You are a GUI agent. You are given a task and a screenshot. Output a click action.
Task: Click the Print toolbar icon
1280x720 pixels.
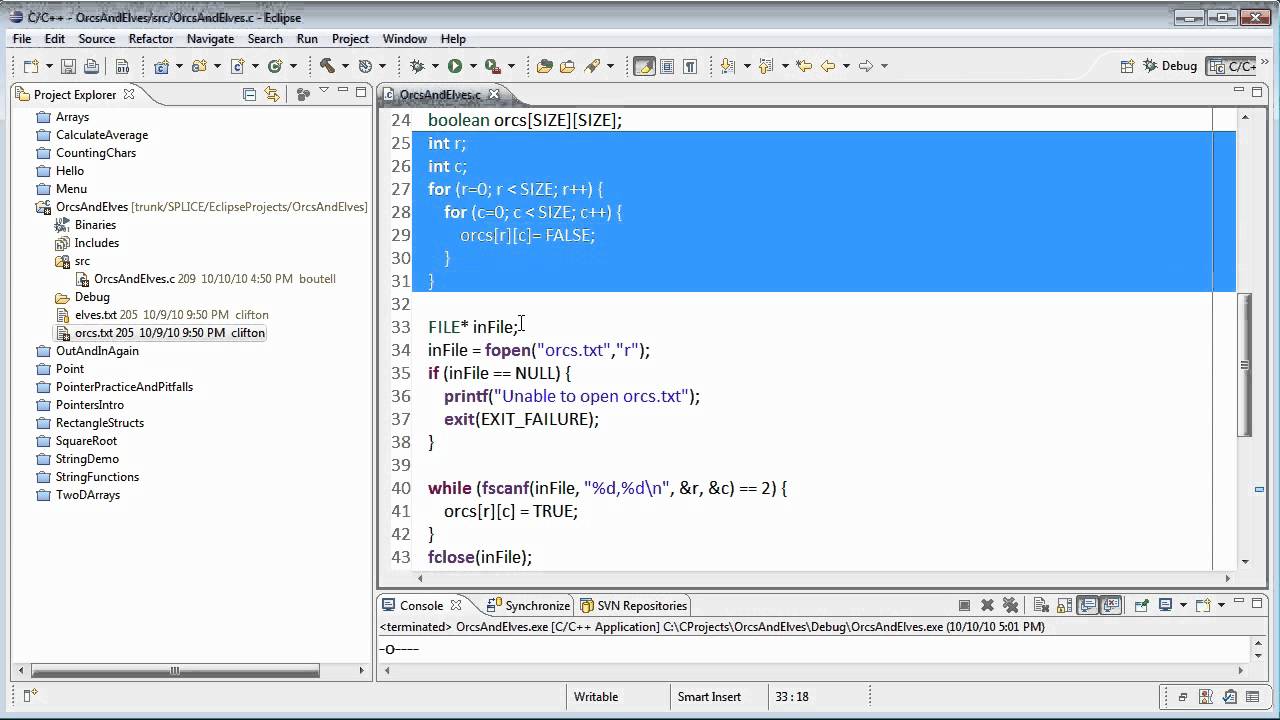point(91,66)
